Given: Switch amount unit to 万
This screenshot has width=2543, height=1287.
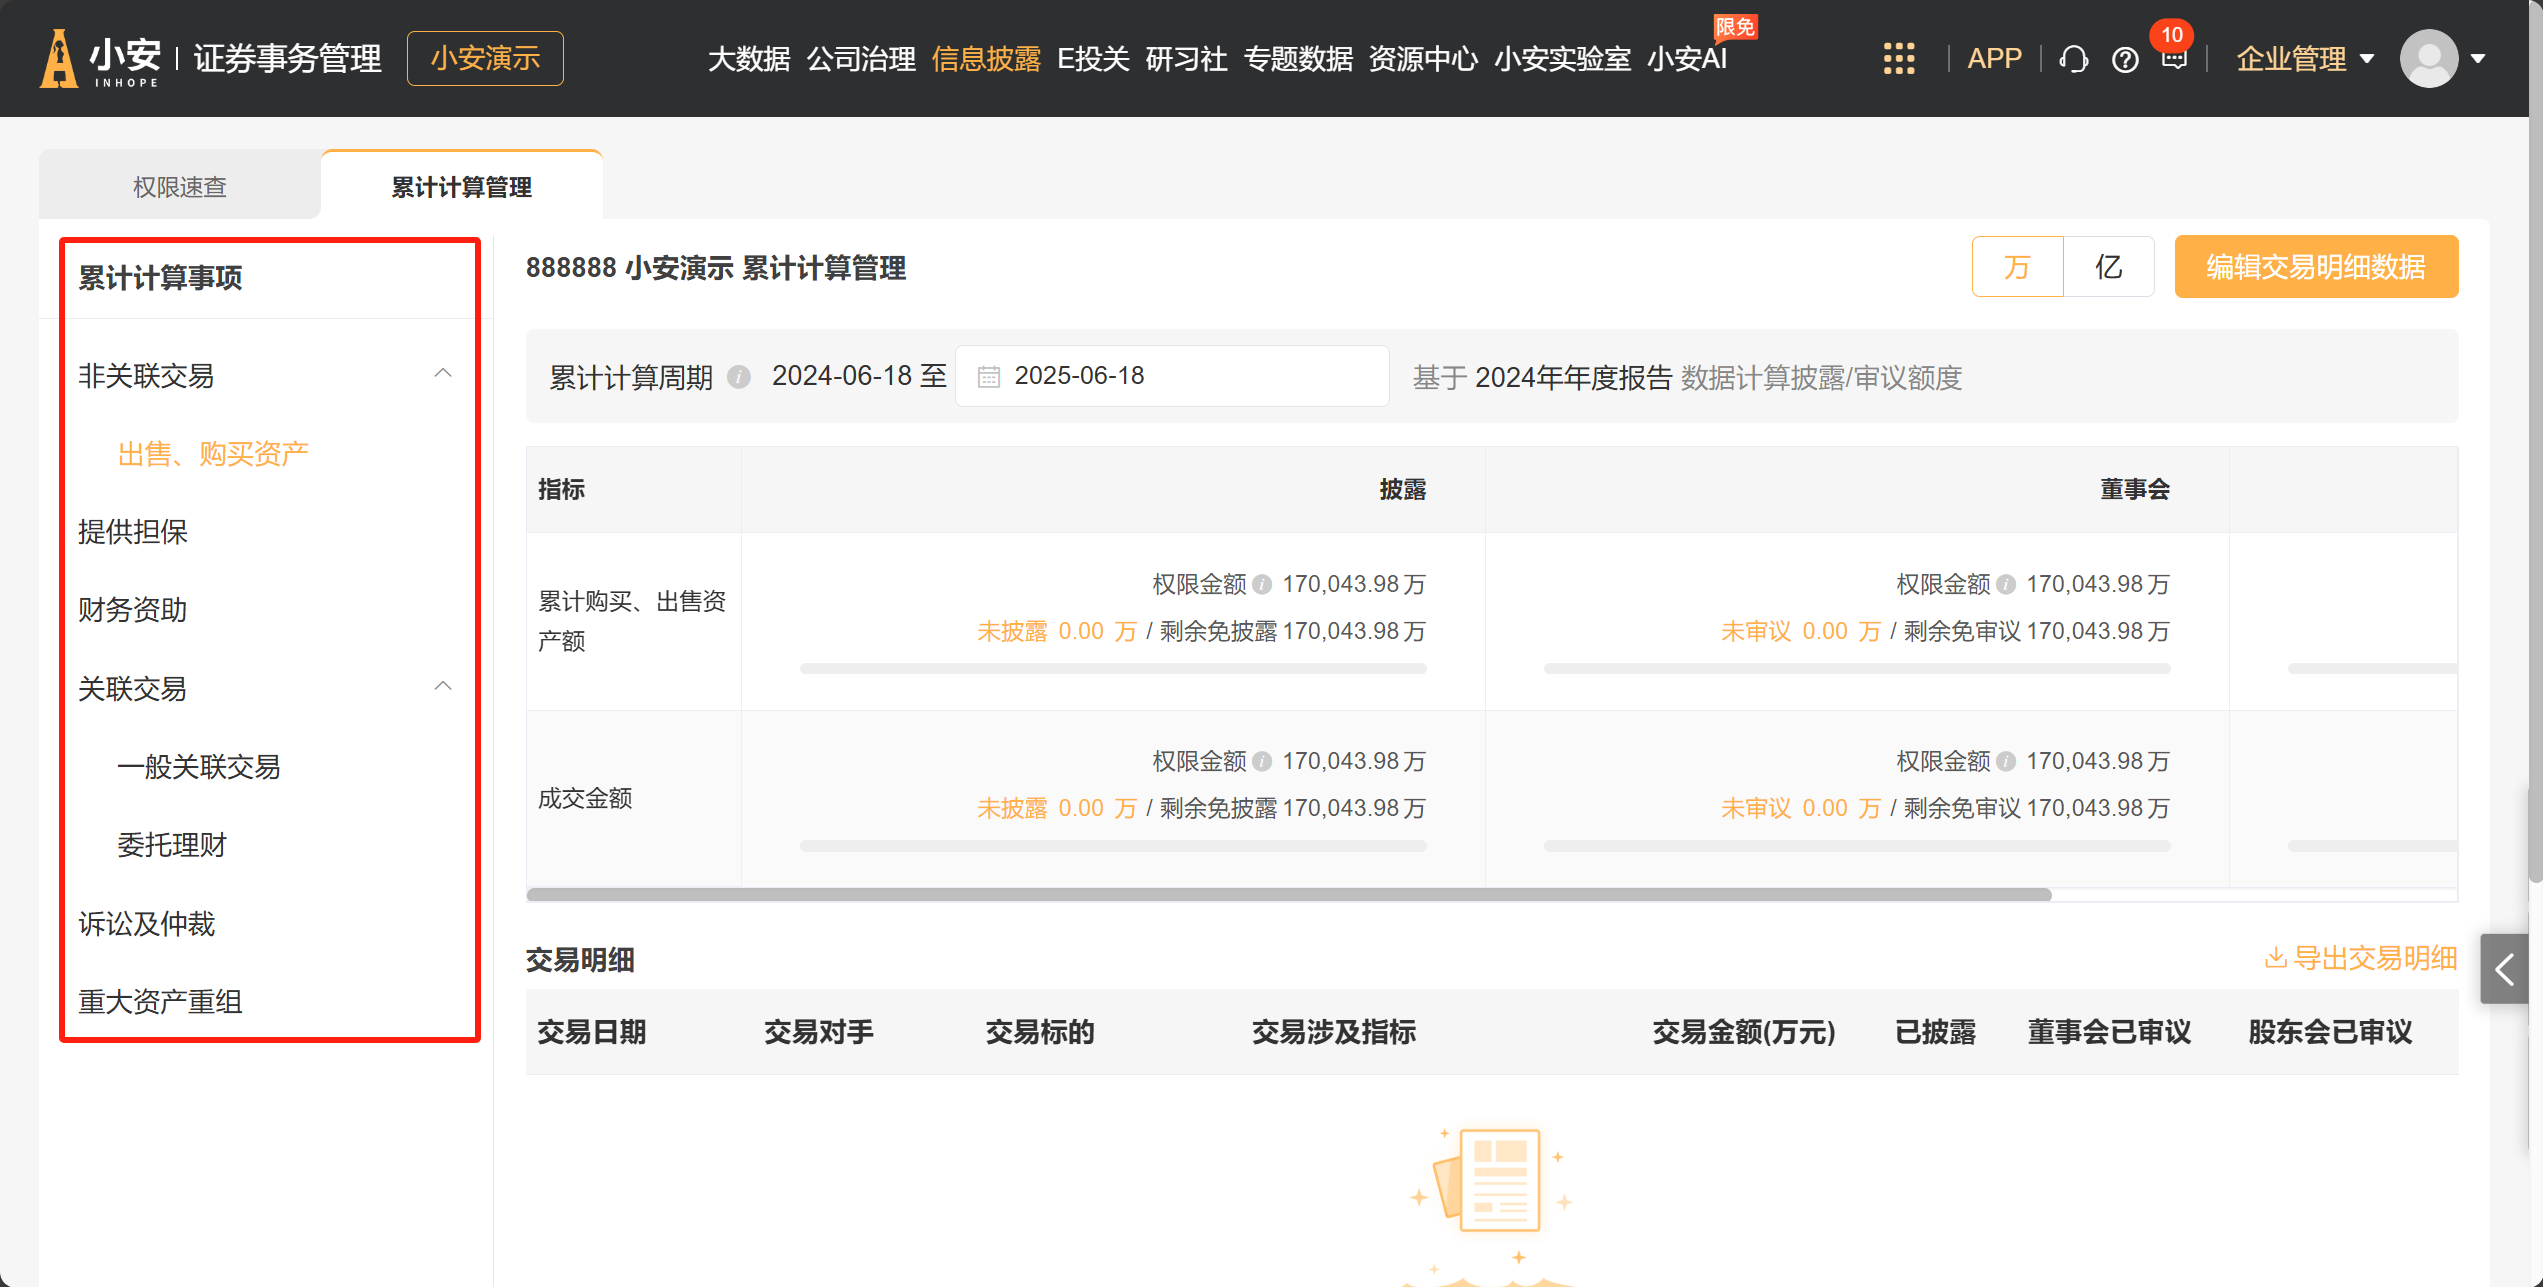Looking at the screenshot, I should (x=2017, y=267).
